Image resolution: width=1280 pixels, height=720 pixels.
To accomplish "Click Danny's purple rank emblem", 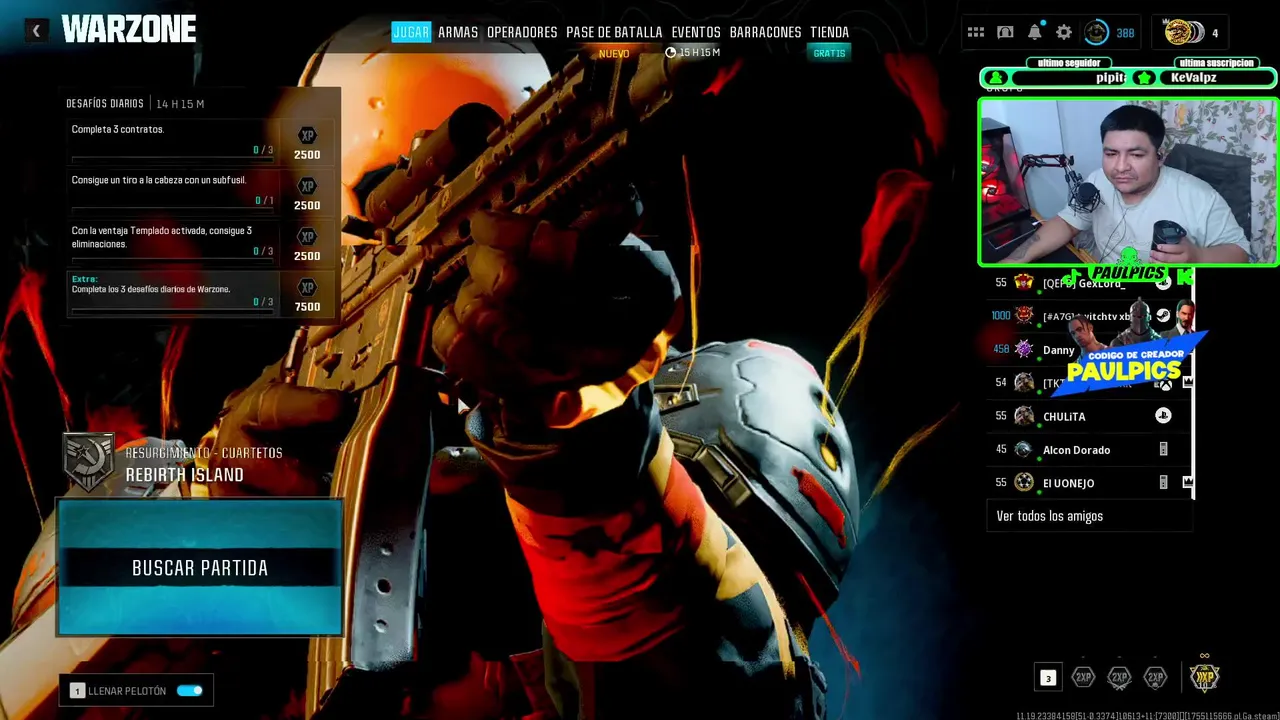I will click(x=1023, y=349).
